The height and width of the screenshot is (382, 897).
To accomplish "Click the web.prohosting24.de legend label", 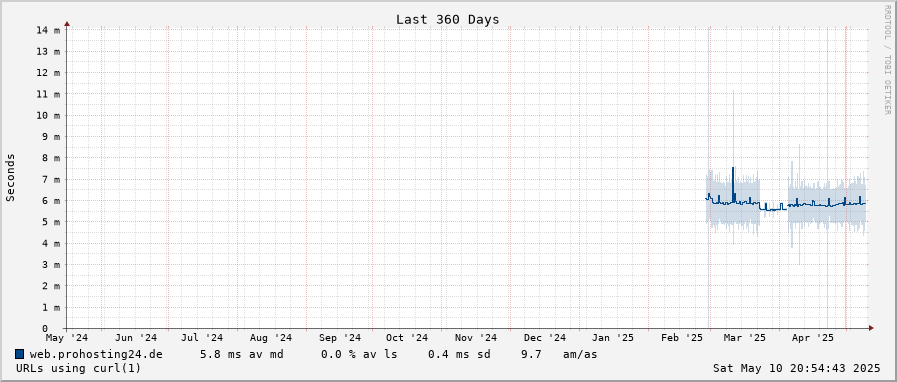I will pyautogui.click(x=96, y=355).
